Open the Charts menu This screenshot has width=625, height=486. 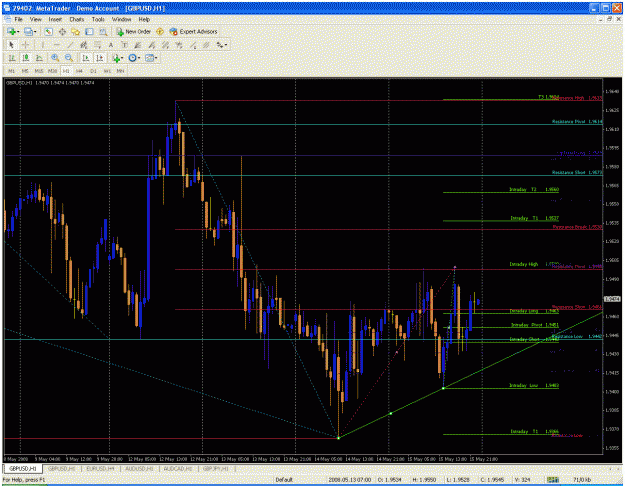coord(77,19)
